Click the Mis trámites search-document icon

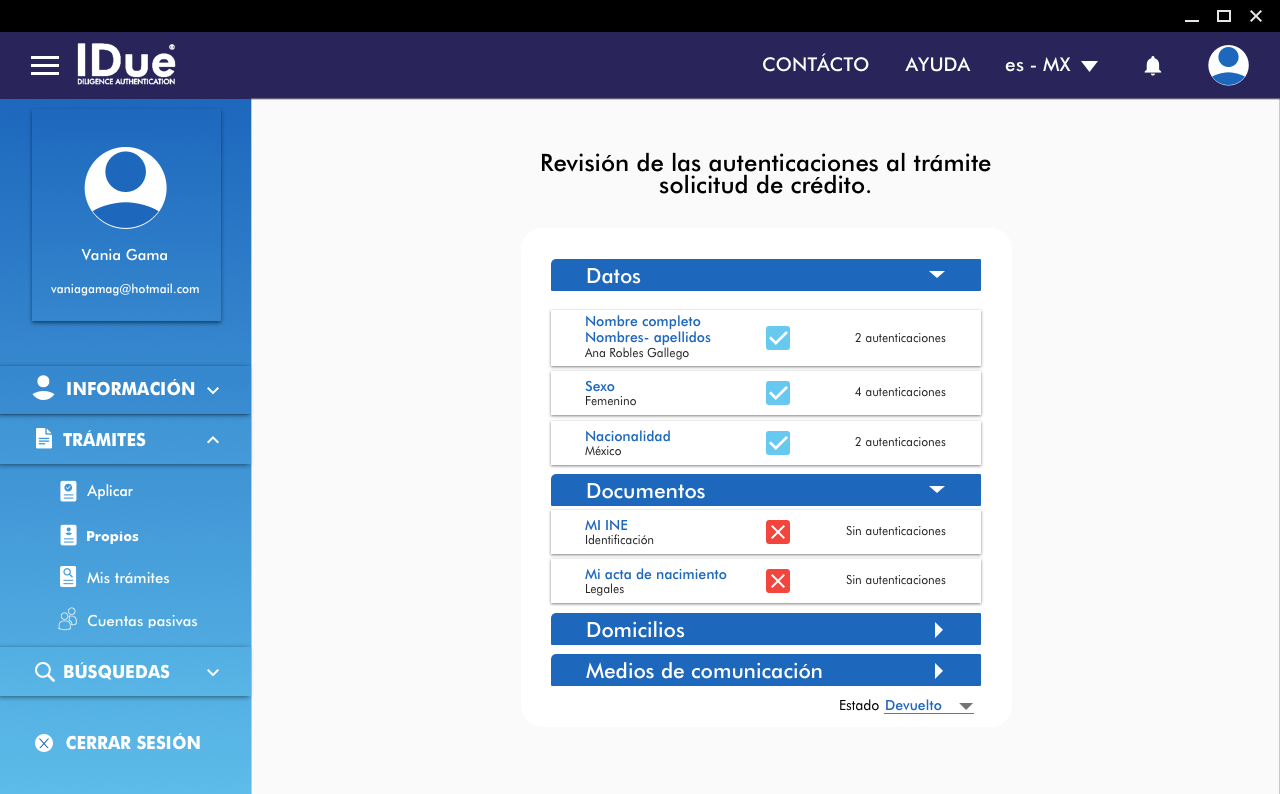(68, 578)
